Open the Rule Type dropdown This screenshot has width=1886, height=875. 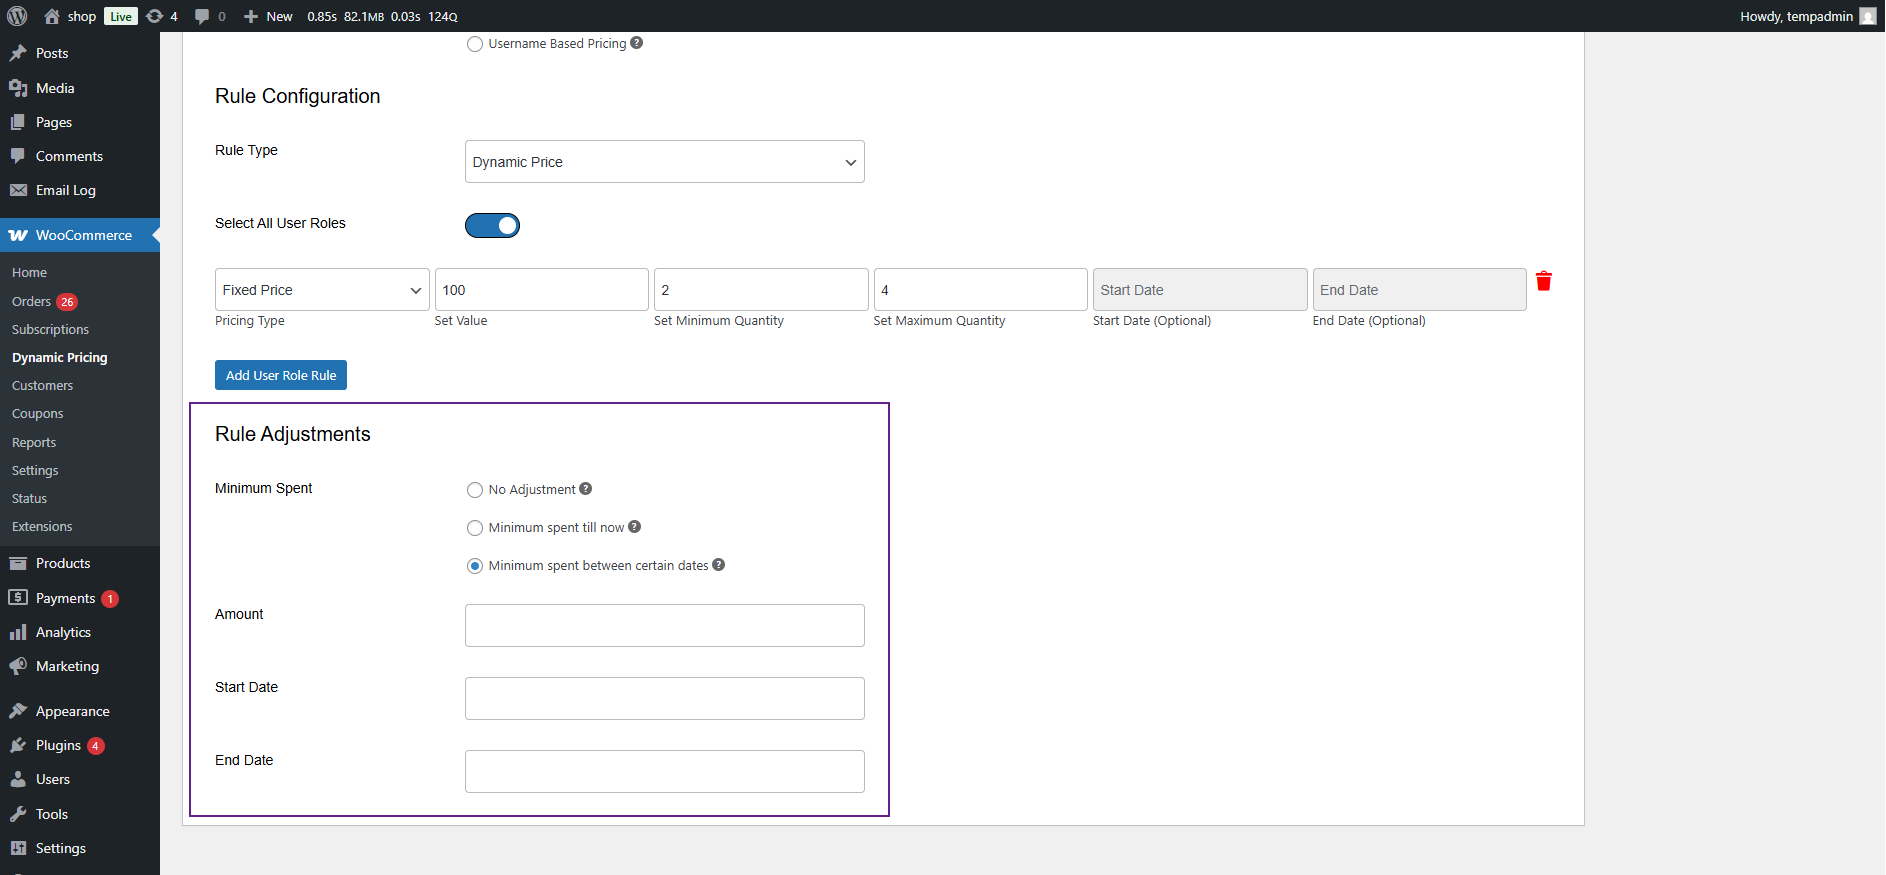pyautogui.click(x=664, y=162)
